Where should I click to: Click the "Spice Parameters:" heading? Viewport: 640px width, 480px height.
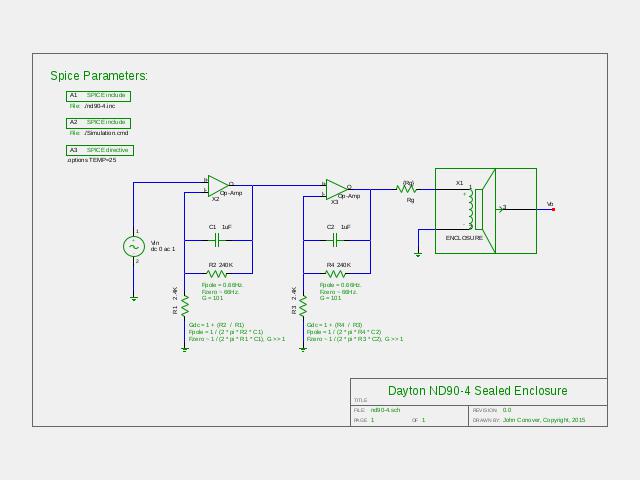99,76
